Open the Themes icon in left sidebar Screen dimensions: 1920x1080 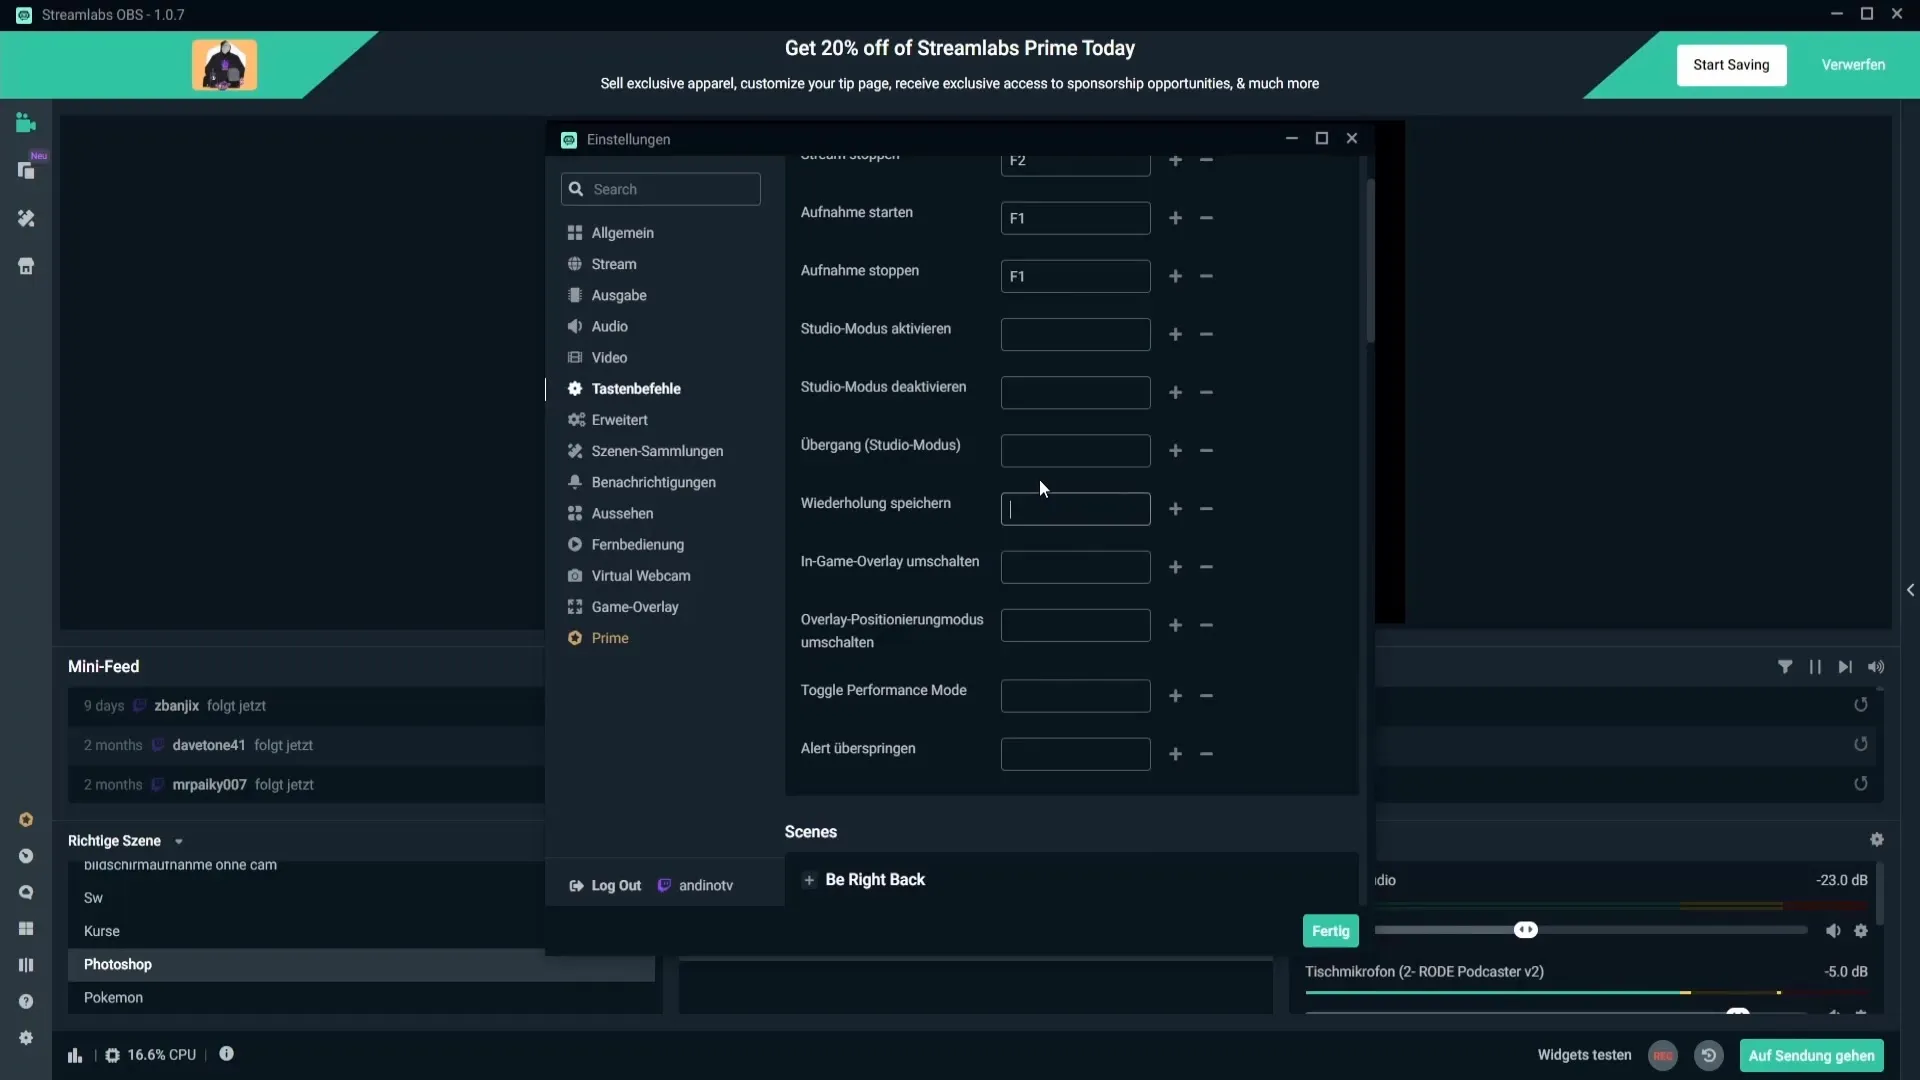26,218
